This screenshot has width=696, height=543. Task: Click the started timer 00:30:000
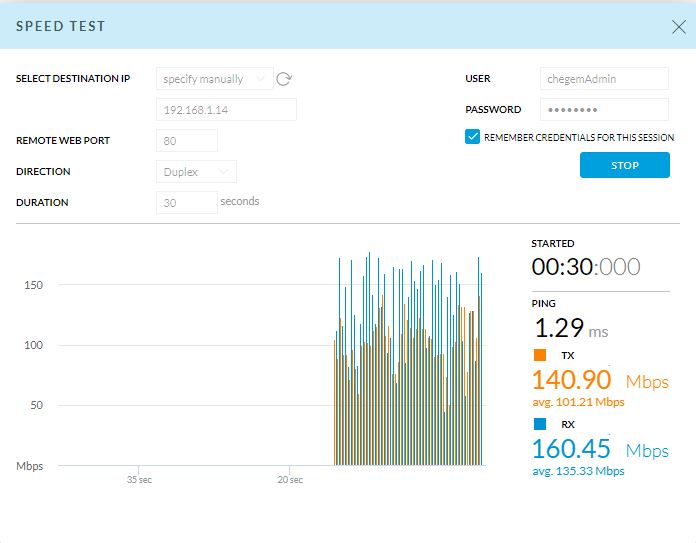[586, 267]
